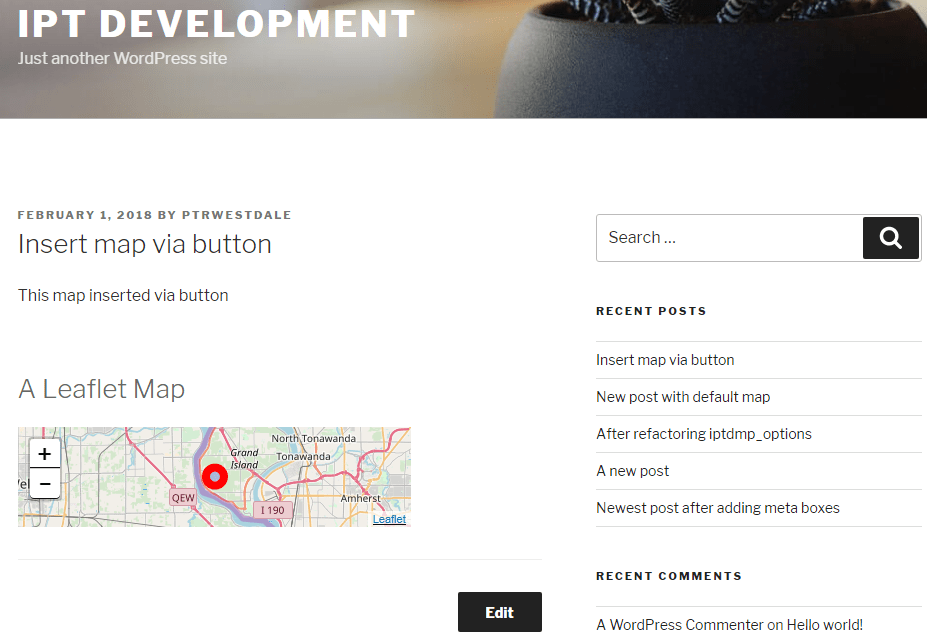Open the post title 'Insert map via button'
Screen dimensions: 927x642
[143, 244]
